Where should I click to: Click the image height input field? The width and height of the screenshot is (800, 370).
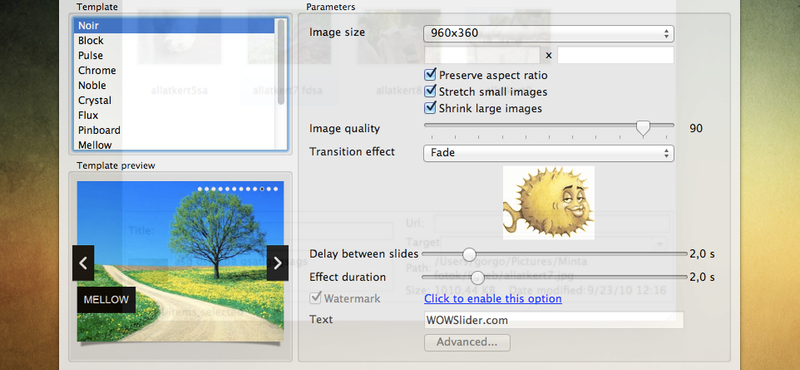tap(615, 55)
